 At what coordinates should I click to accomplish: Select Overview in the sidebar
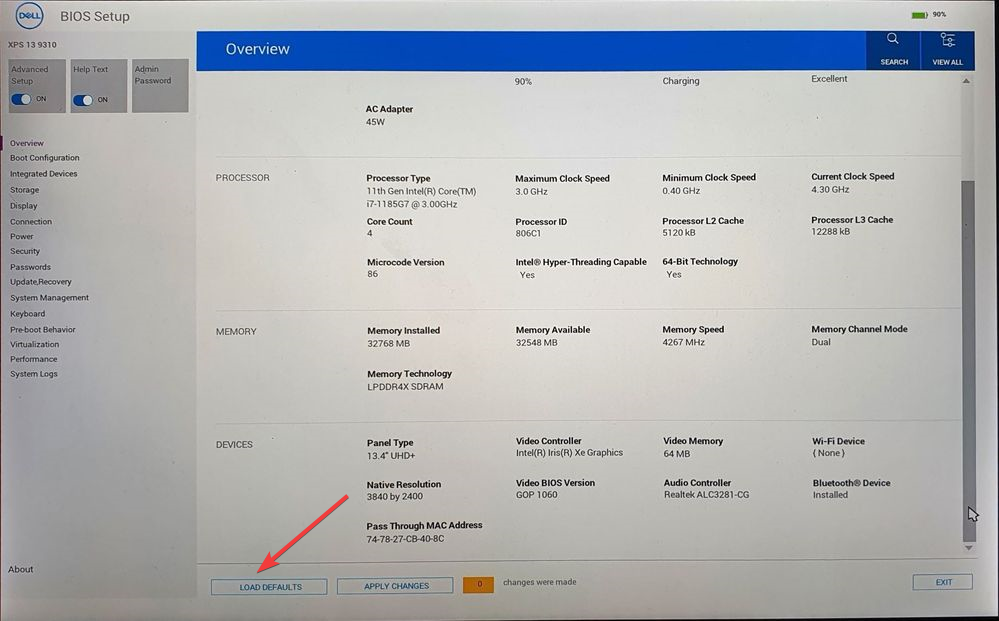point(27,143)
